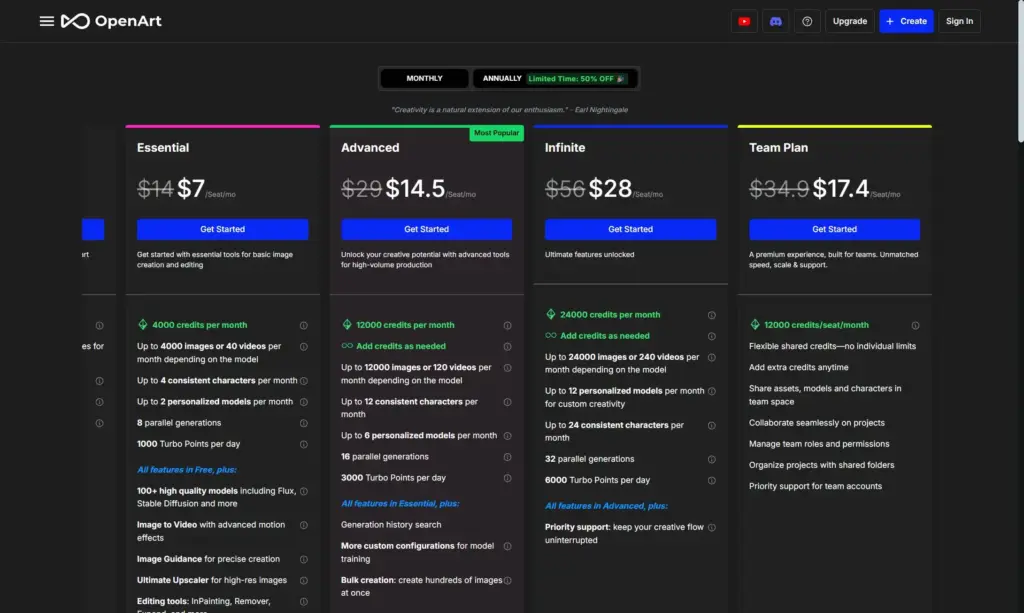This screenshot has width=1024, height=613.
Task: Get Started with Advanced plan
Action: click(426, 229)
